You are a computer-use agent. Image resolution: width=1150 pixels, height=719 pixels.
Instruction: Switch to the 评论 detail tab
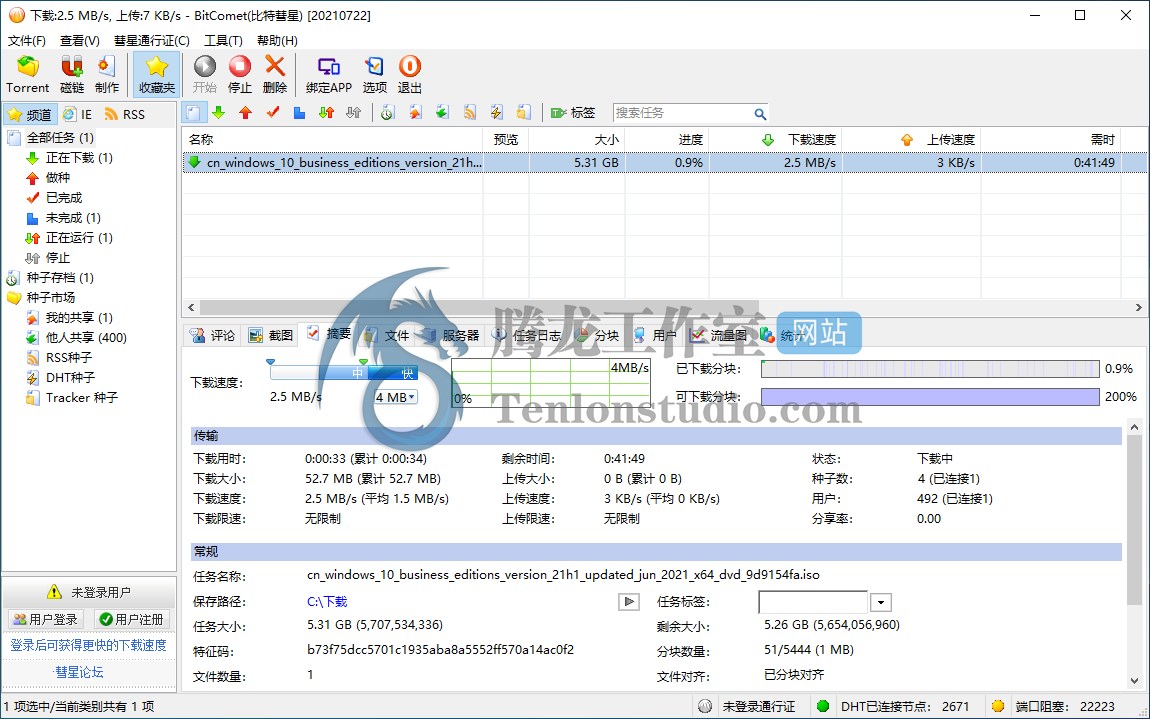click(213, 335)
